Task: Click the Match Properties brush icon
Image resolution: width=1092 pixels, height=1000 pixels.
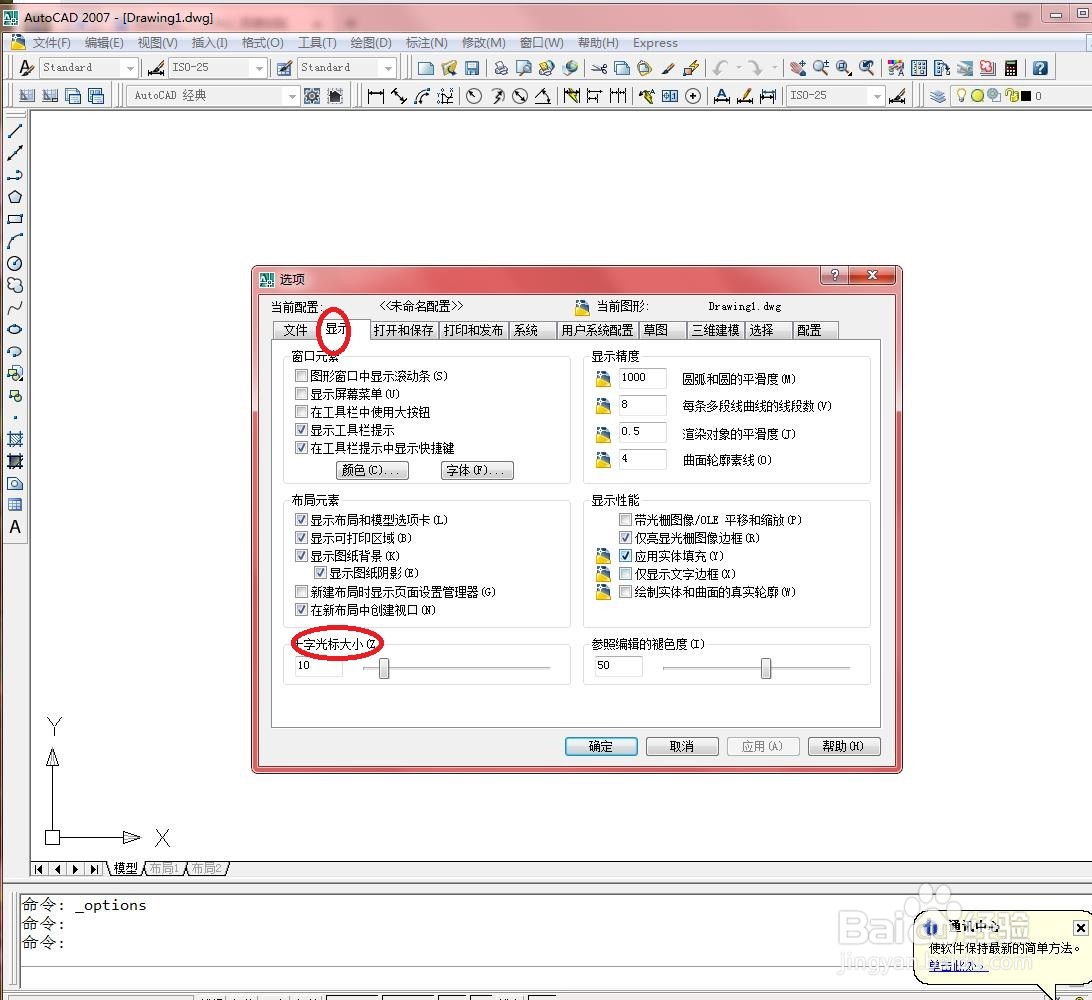Action: (668, 68)
